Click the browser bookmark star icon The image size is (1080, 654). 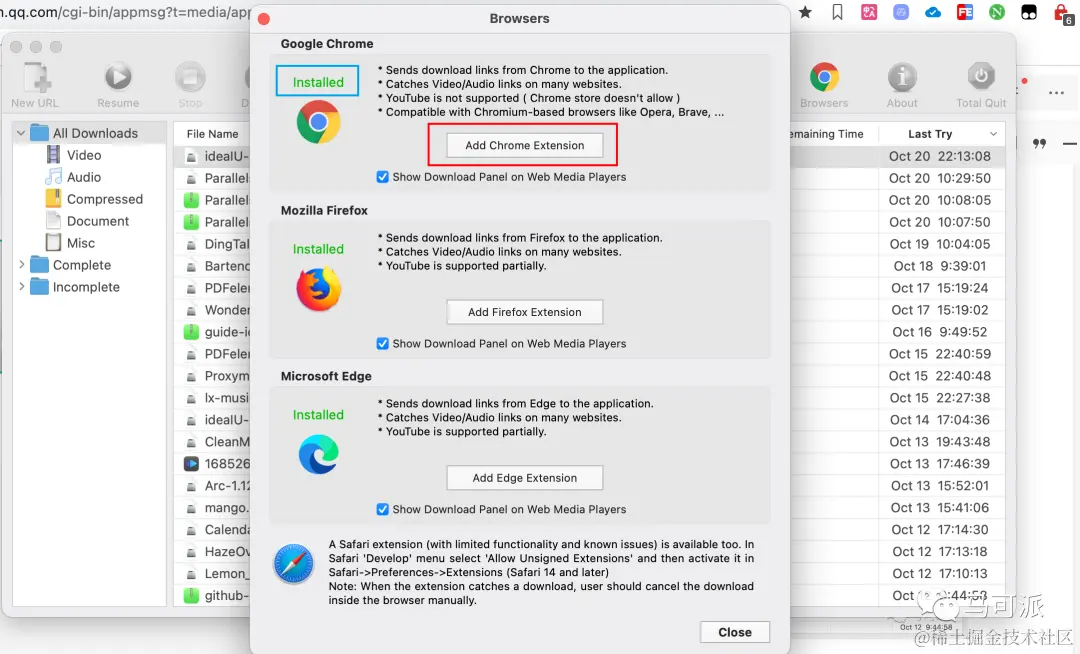click(x=805, y=12)
